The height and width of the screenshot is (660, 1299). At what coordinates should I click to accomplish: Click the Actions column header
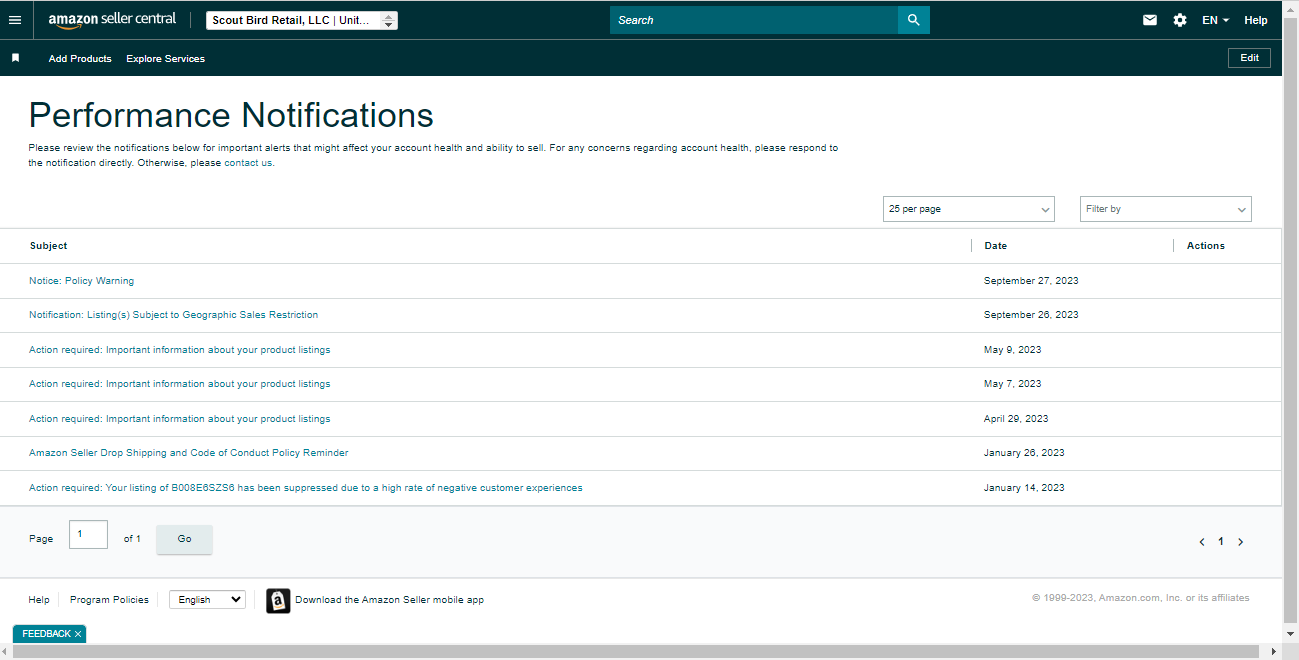(1206, 246)
